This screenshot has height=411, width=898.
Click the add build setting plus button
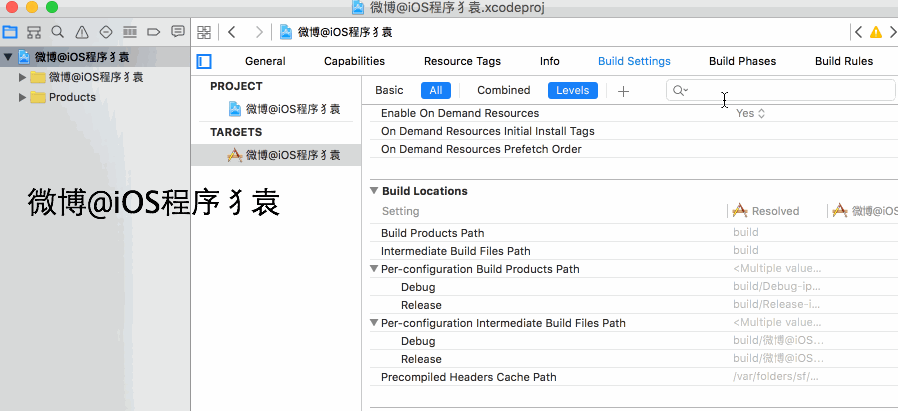(623, 91)
